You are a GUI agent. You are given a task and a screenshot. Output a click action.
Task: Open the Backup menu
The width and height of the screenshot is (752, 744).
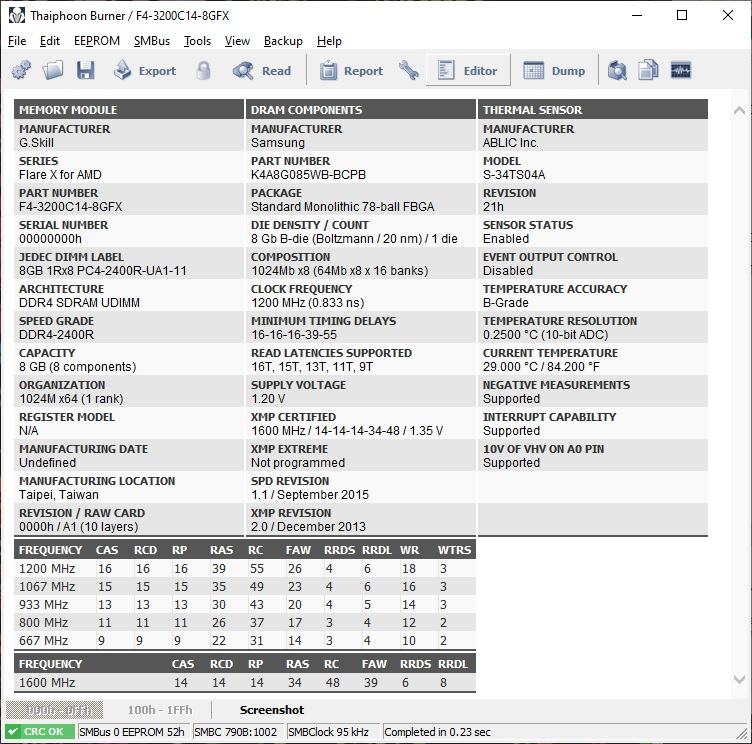(x=283, y=41)
